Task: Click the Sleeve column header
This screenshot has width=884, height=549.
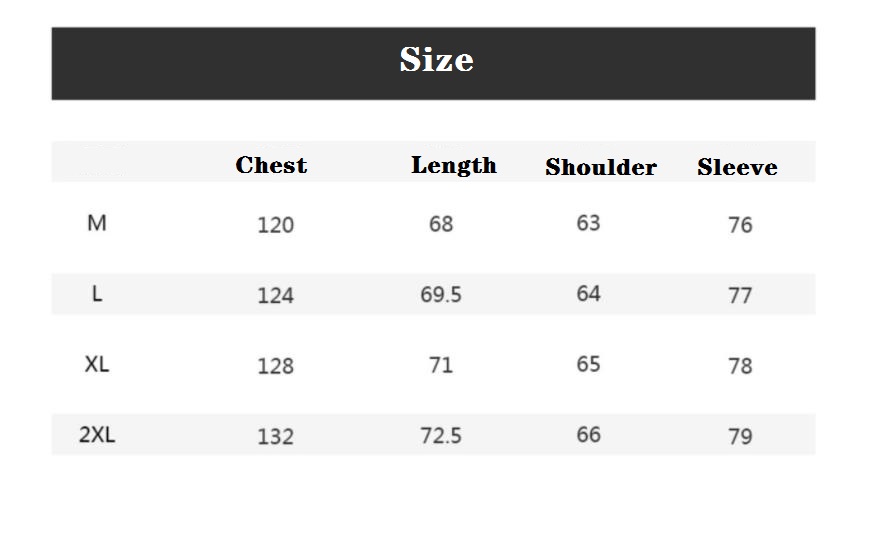Action: coord(737,168)
